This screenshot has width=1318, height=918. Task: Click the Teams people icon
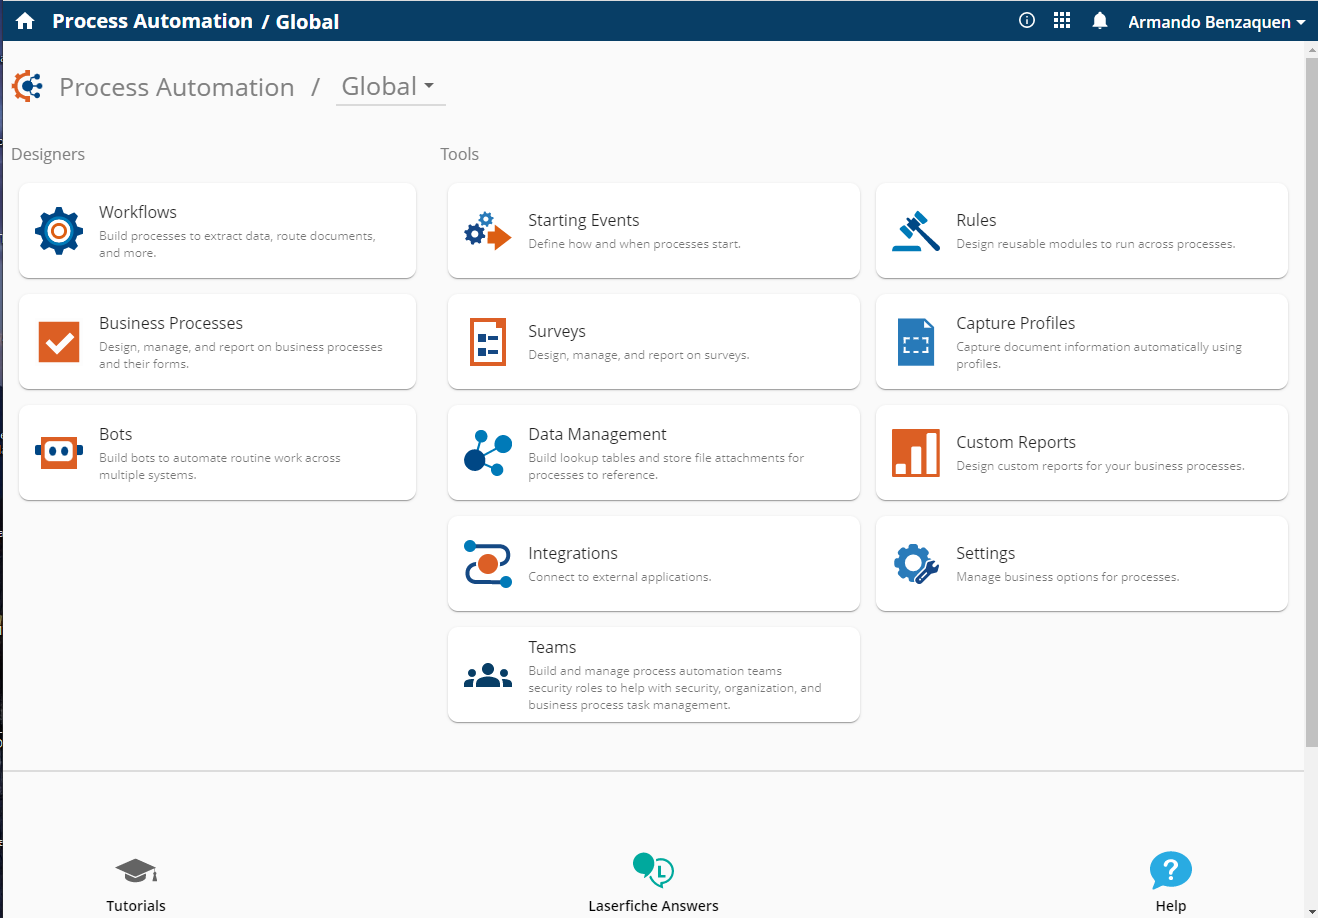[488, 675]
